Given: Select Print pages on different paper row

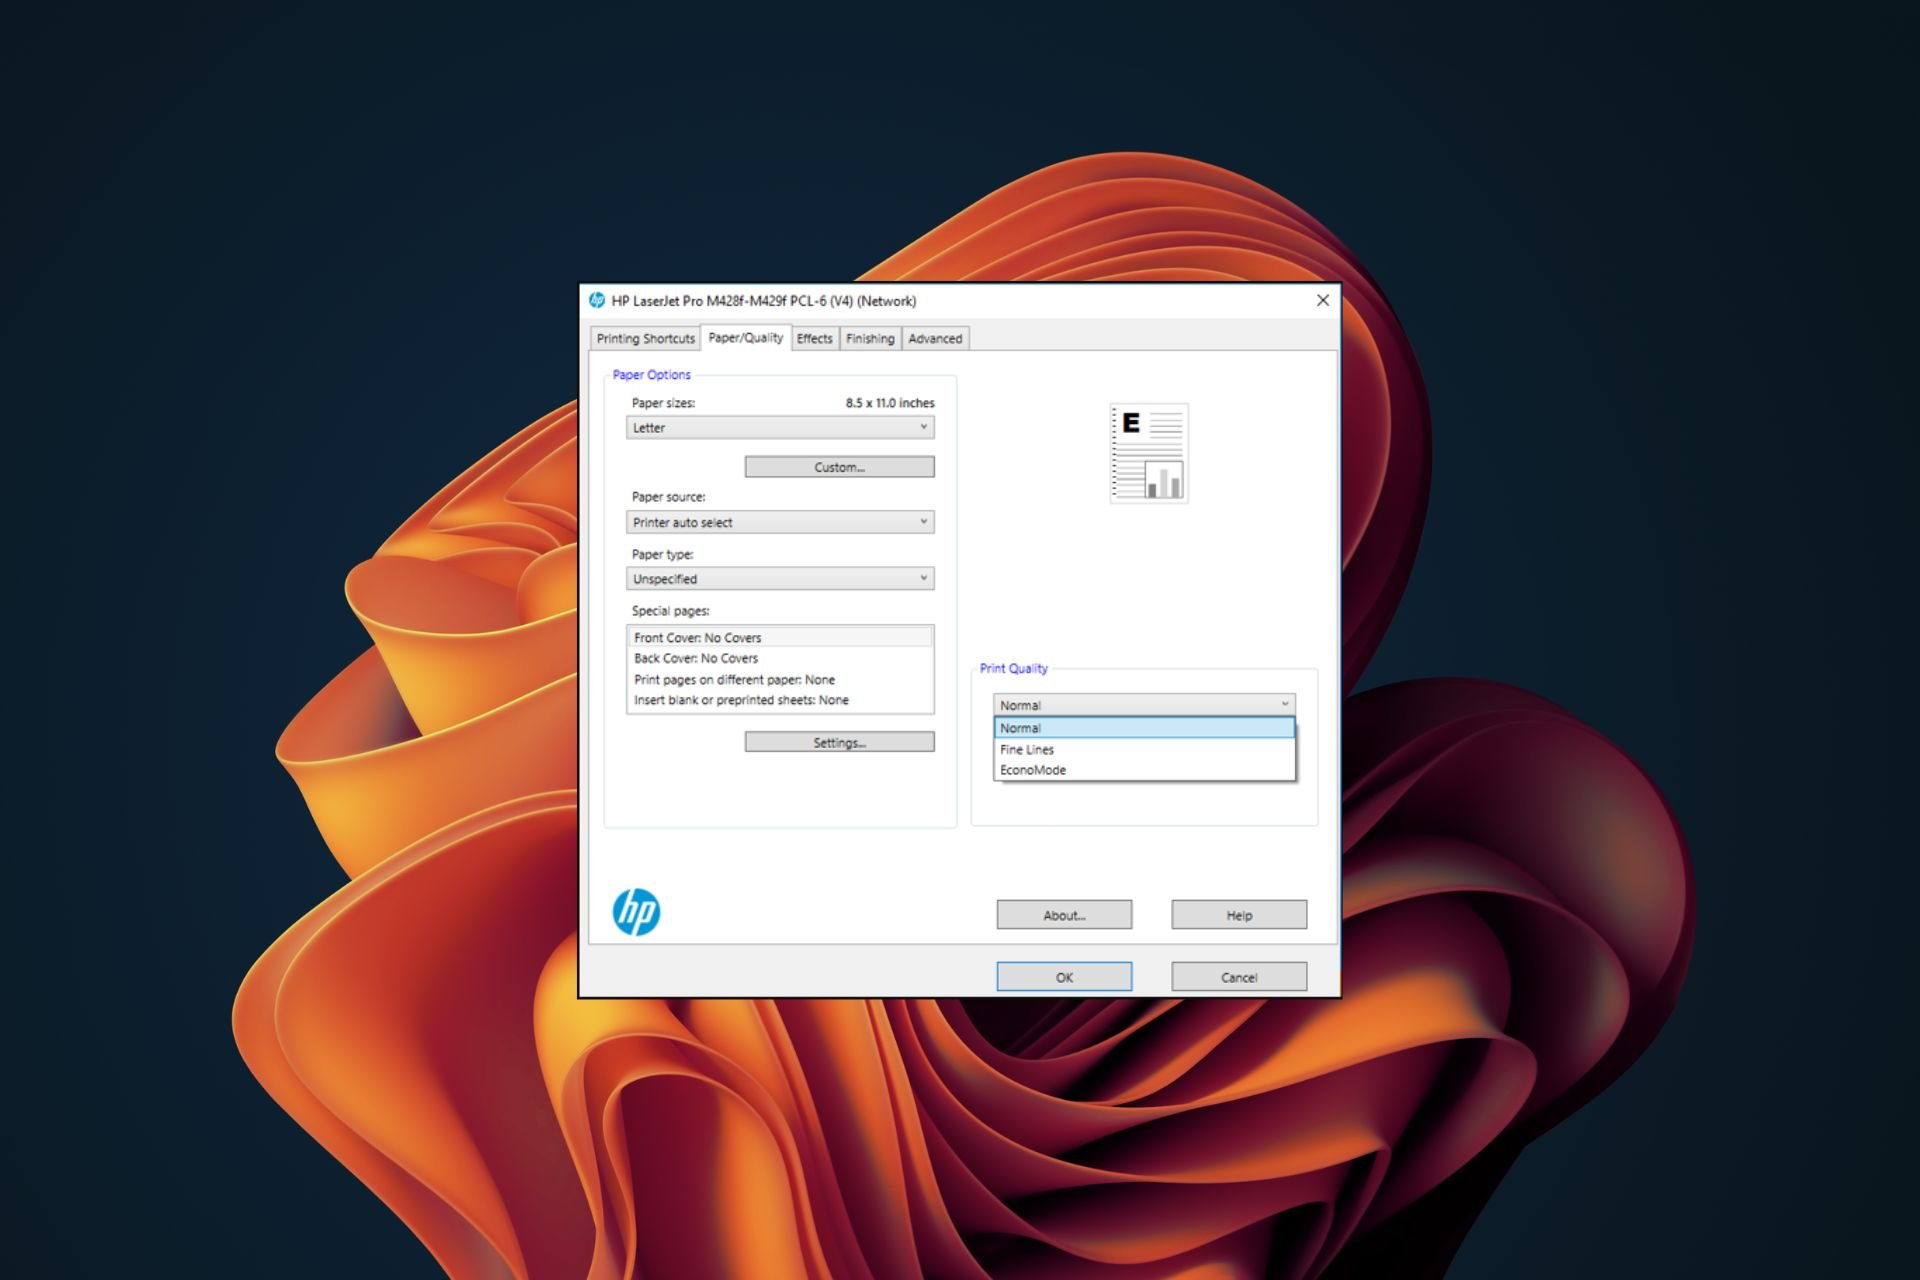Looking at the screenshot, I should [780, 679].
